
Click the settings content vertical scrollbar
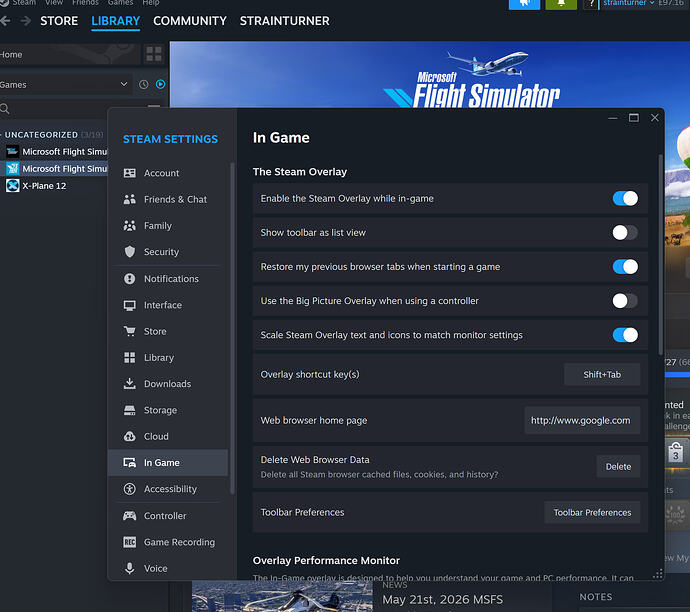click(x=660, y=254)
